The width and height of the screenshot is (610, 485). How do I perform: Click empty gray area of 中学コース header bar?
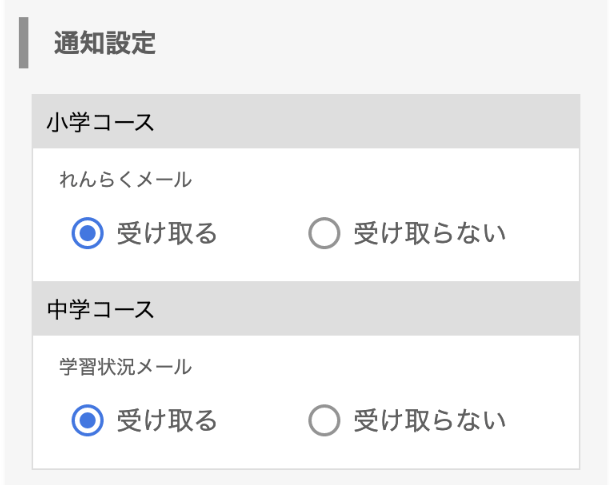[x=400, y=308]
